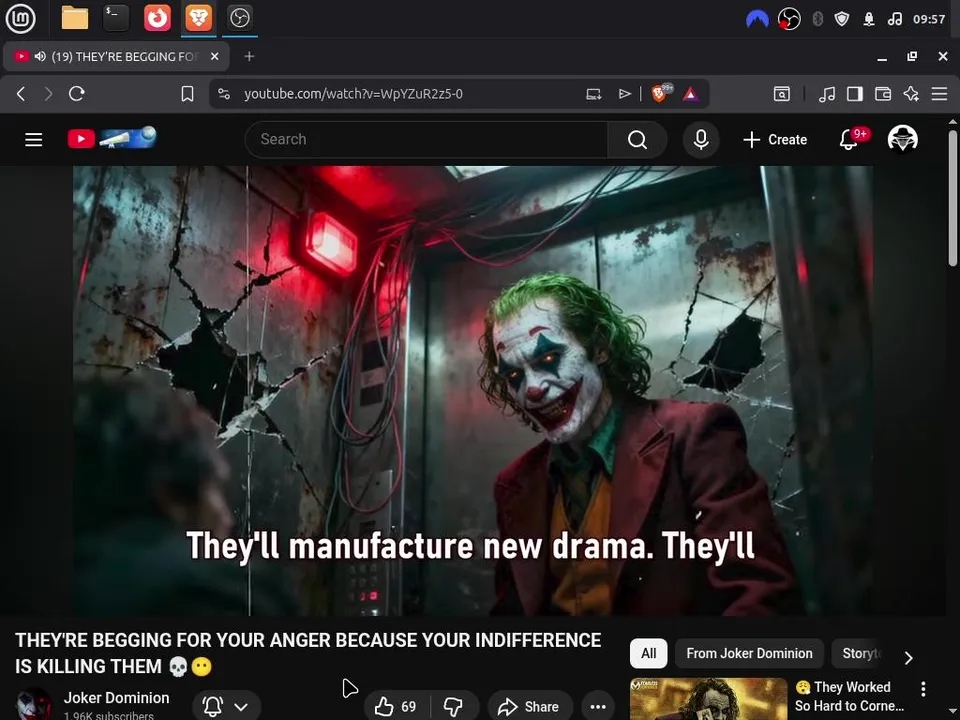The height and width of the screenshot is (720, 960).
Task: Close the YouTube browser tab
Action: coord(214,56)
